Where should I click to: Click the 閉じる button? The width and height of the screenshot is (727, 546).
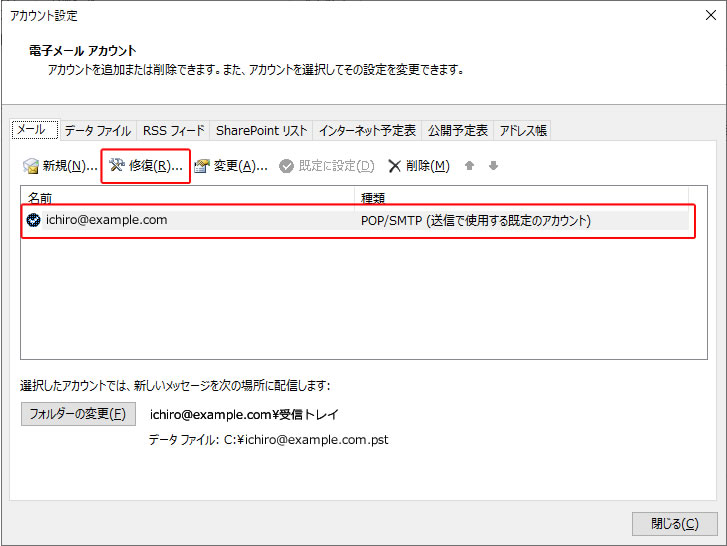point(674,524)
